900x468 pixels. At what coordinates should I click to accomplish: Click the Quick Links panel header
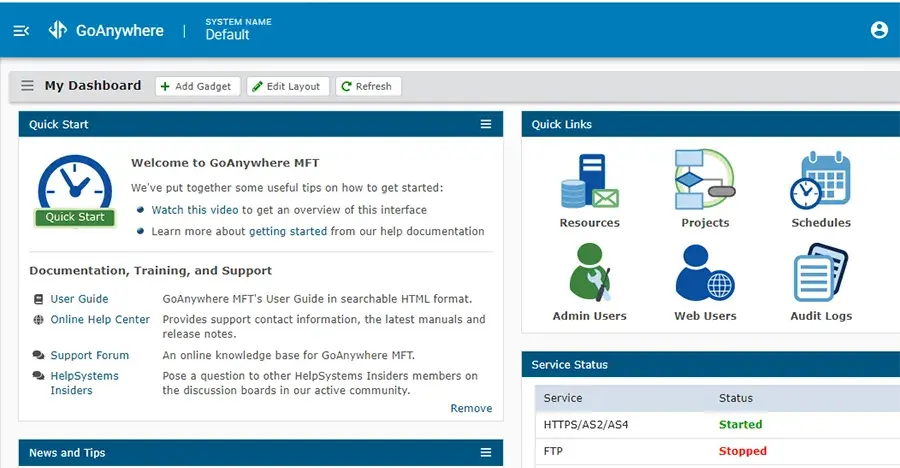tap(711, 124)
